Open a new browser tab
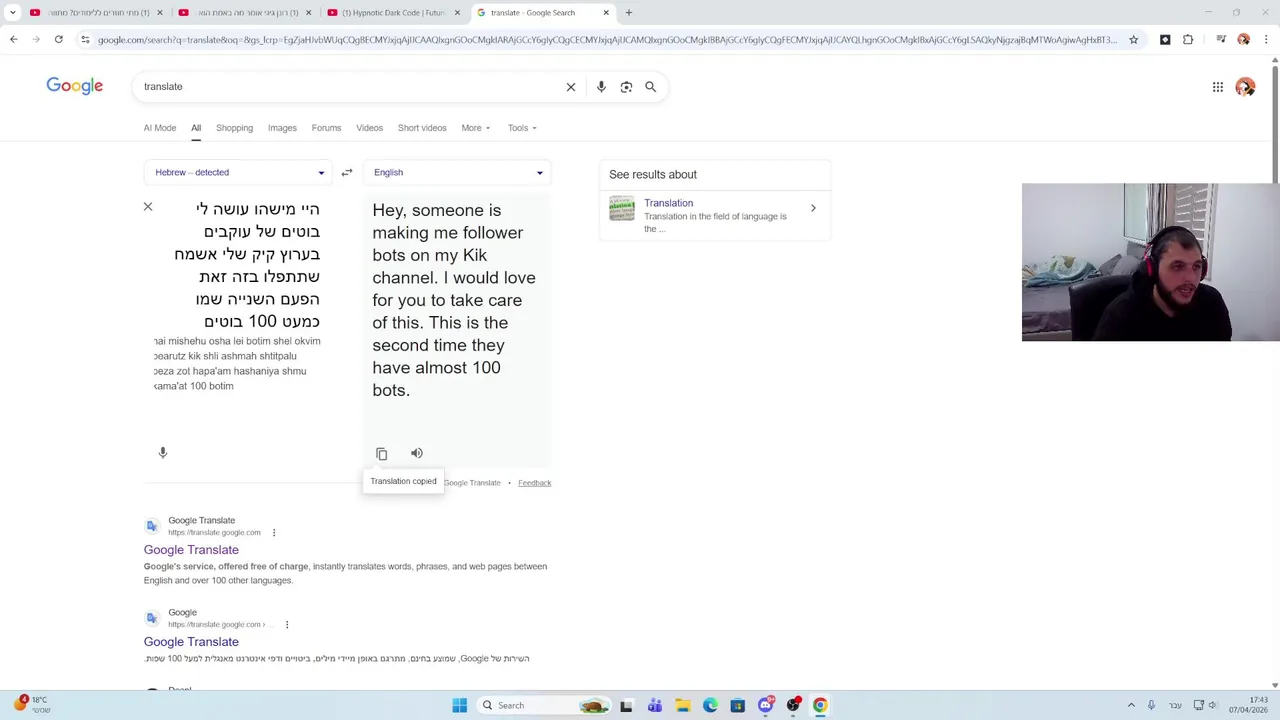 [628, 13]
